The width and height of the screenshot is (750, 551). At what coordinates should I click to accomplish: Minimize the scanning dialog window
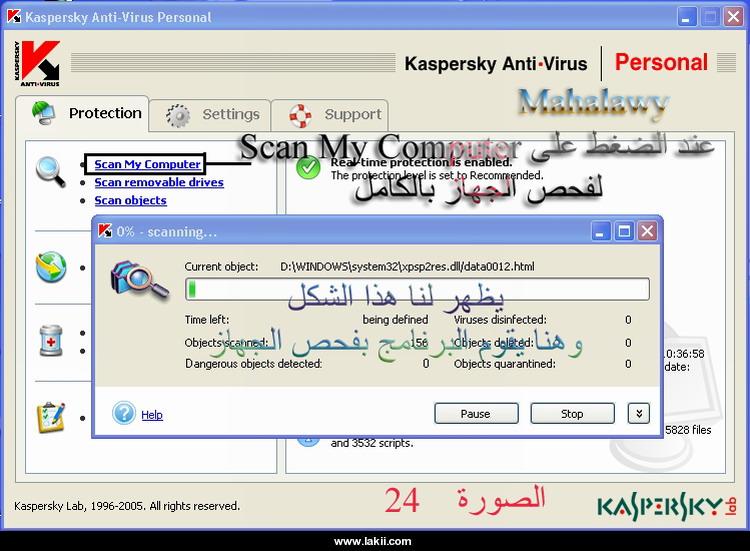tap(600, 231)
